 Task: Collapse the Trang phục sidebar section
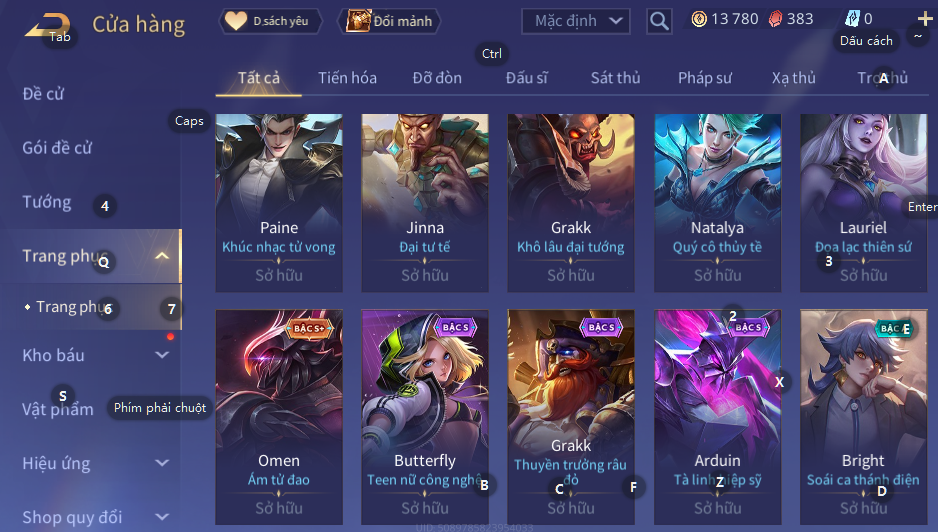(x=162, y=256)
